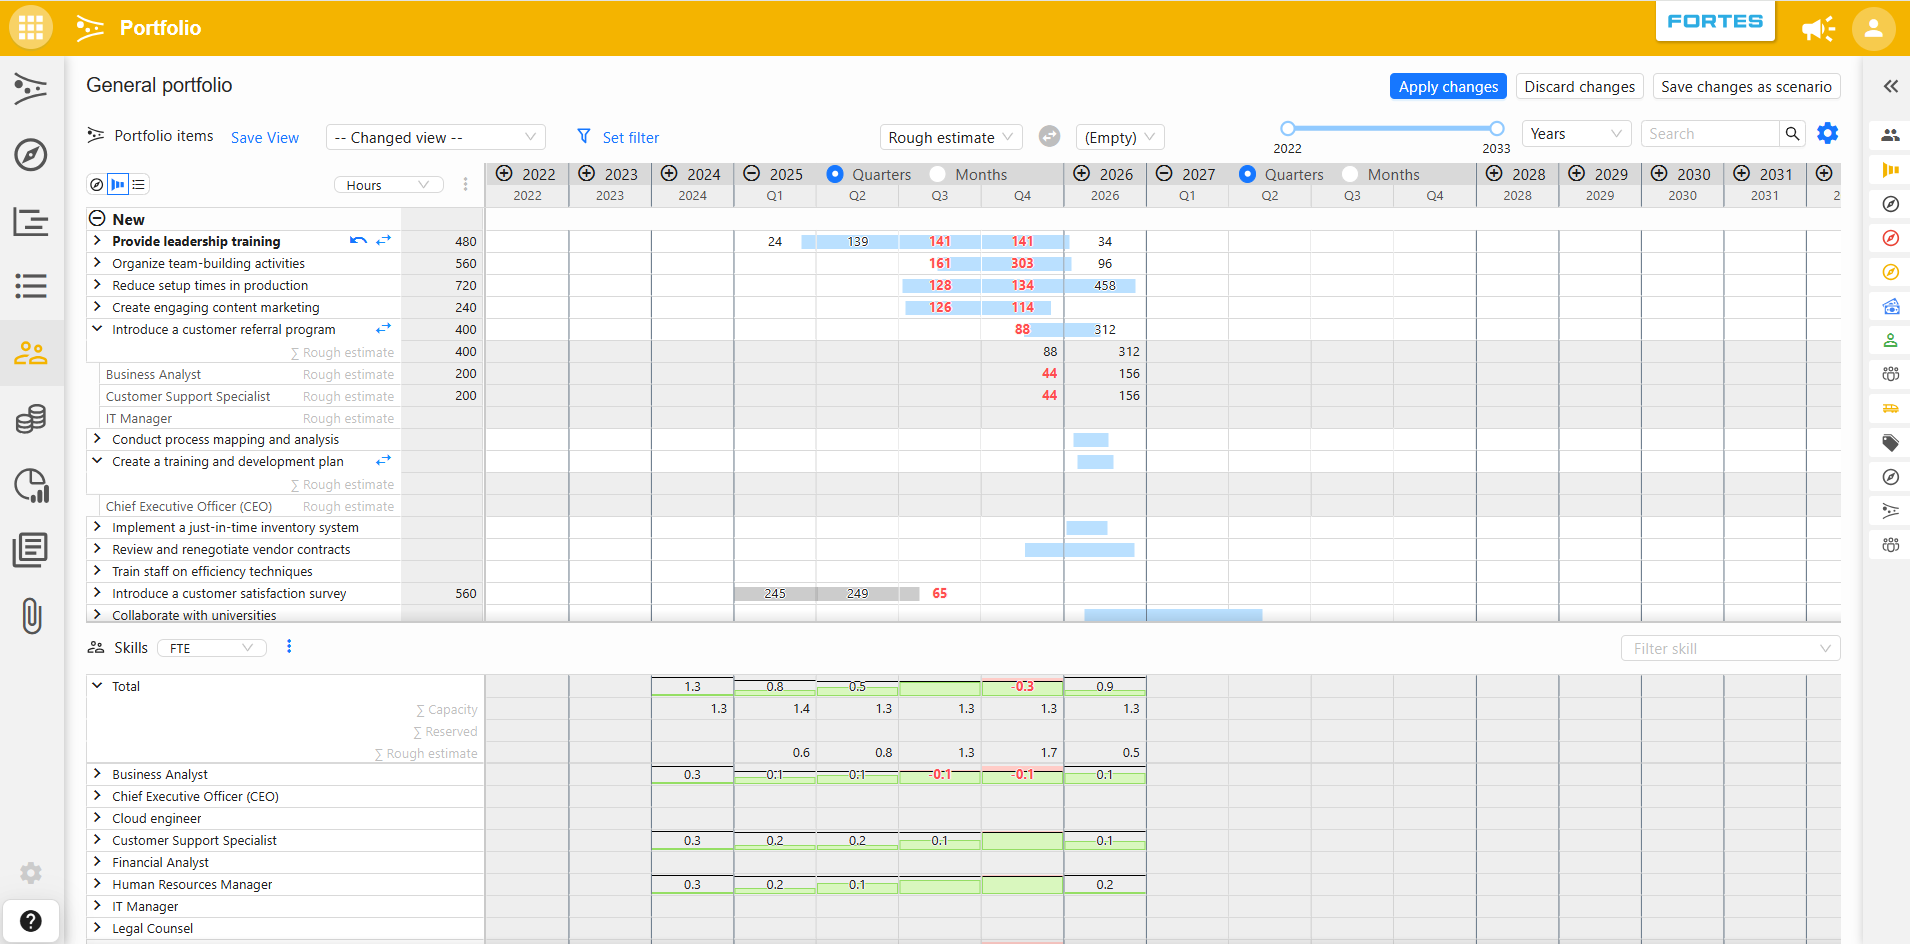Open the Changed view dropdown
This screenshot has height=944, width=1910.
pyautogui.click(x=436, y=137)
